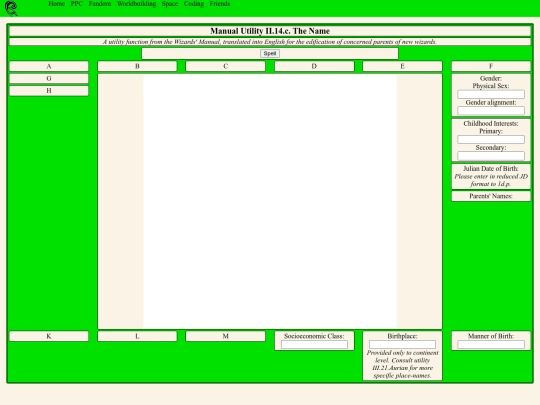
Task: Go to the PPC page
Action: (76, 4)
